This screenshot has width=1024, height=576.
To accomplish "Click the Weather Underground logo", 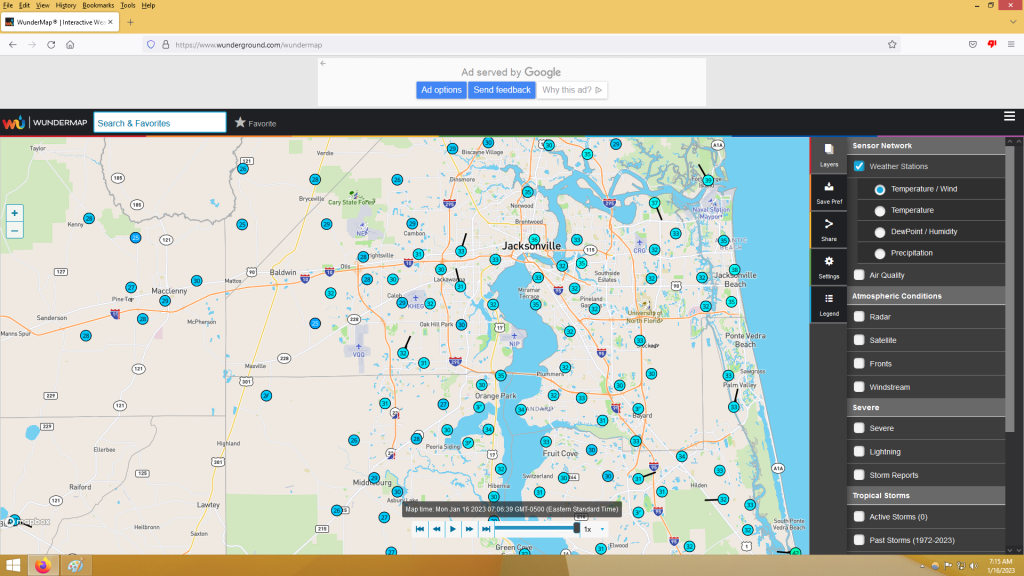I will click(13, 123).
